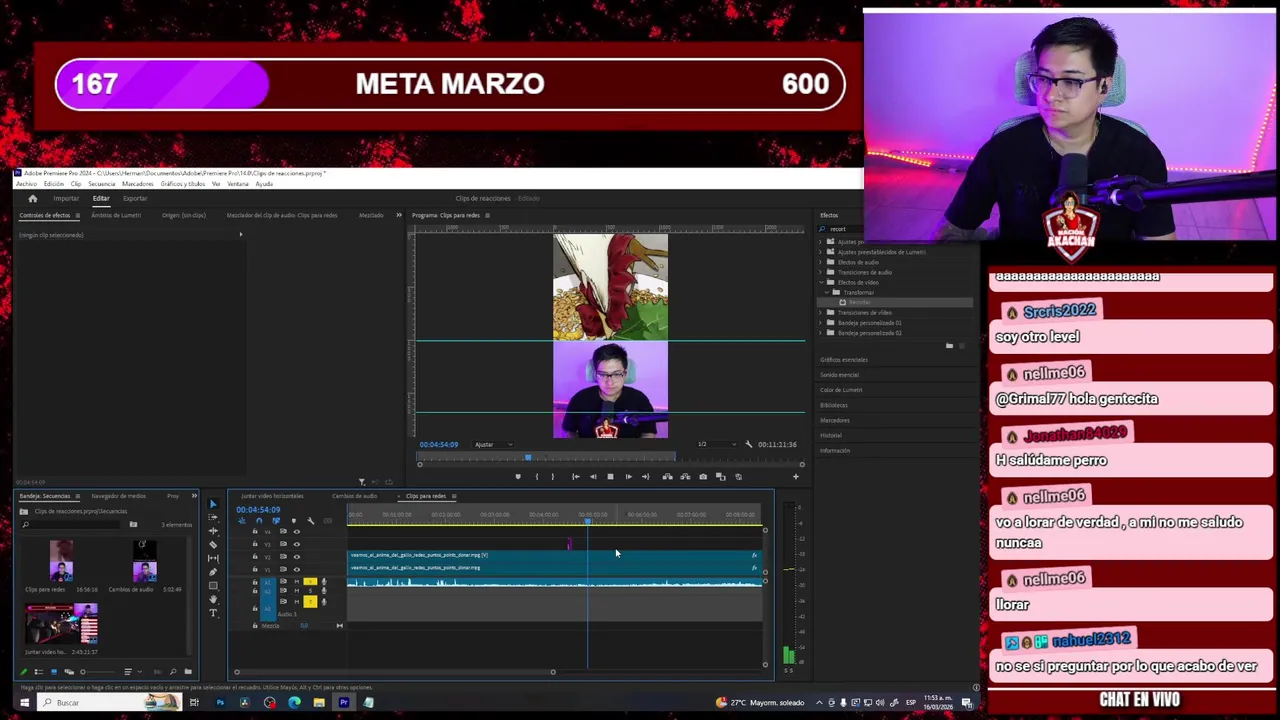
Task: Select the Rectangle tool
Action: (x=213, y=585)
